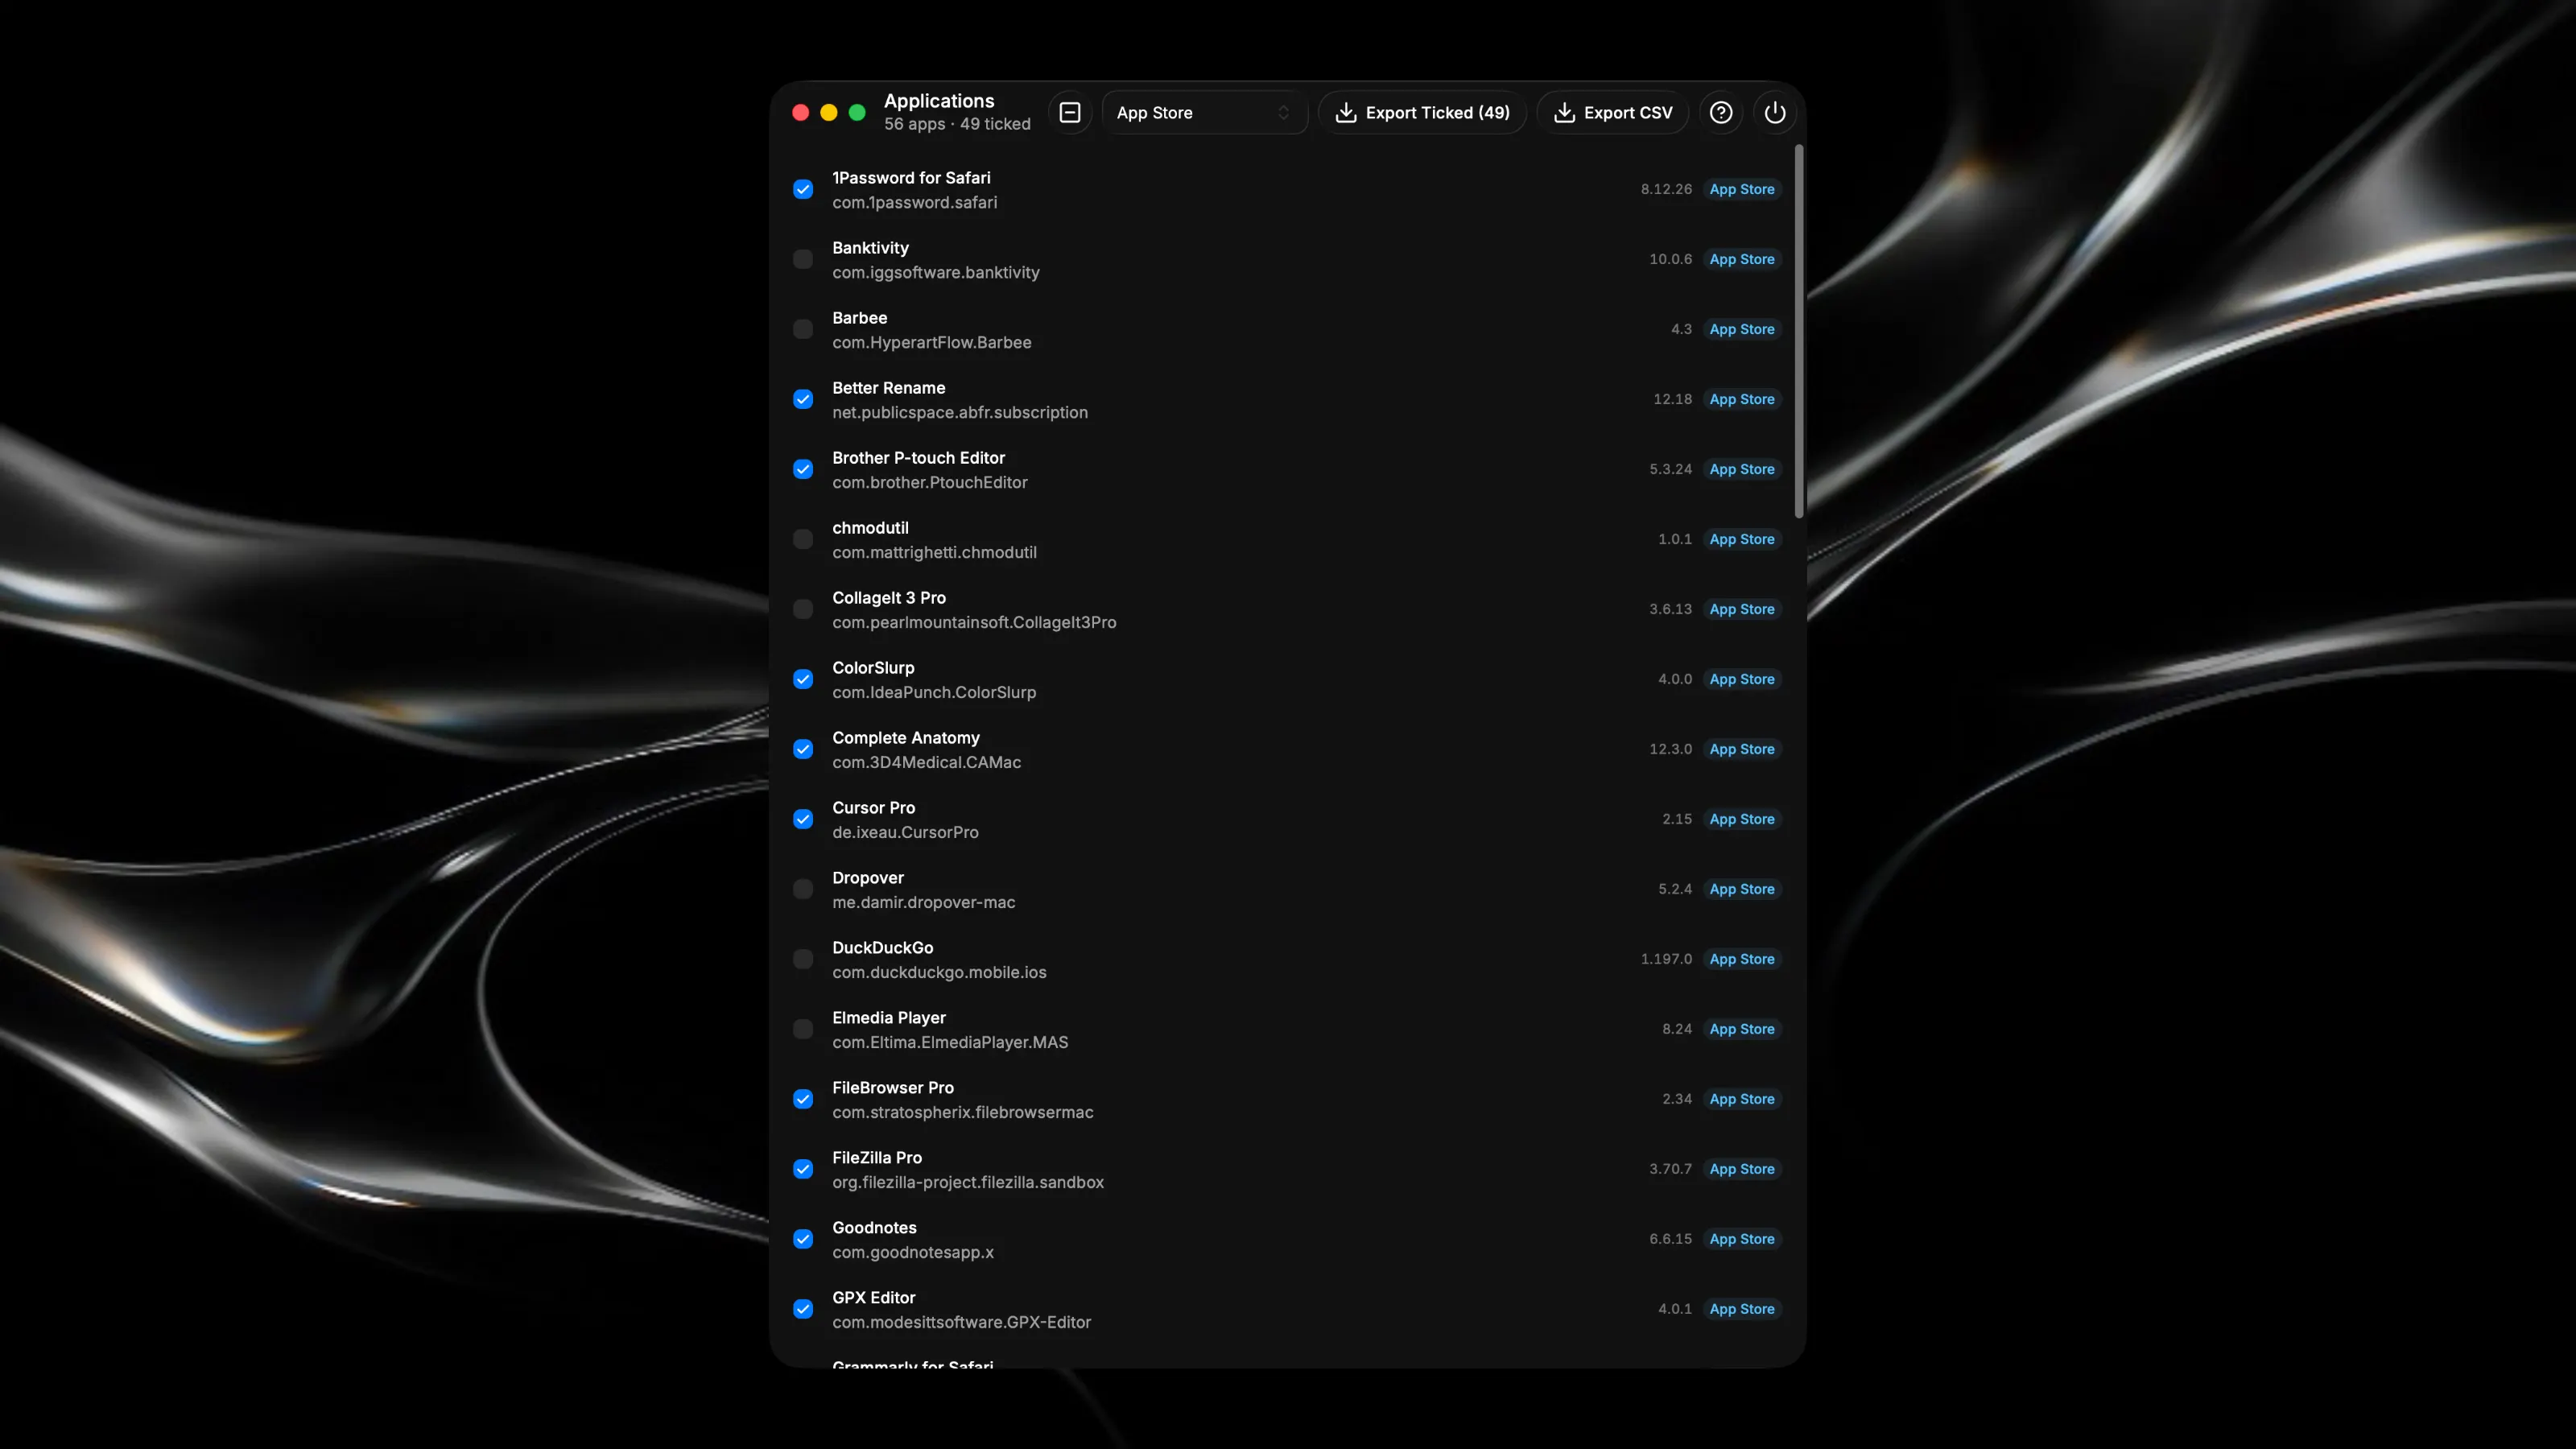Untick the ColorSlurp checkbox

coord(803,679)
